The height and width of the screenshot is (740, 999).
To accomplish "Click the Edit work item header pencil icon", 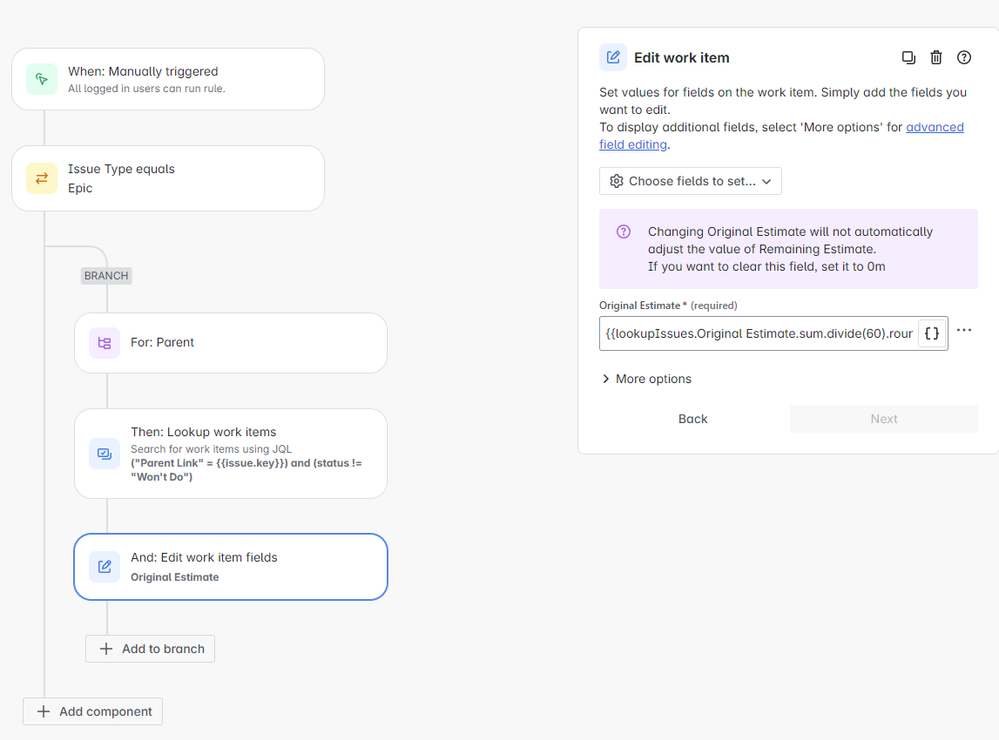I will click(x=613, y=57).
